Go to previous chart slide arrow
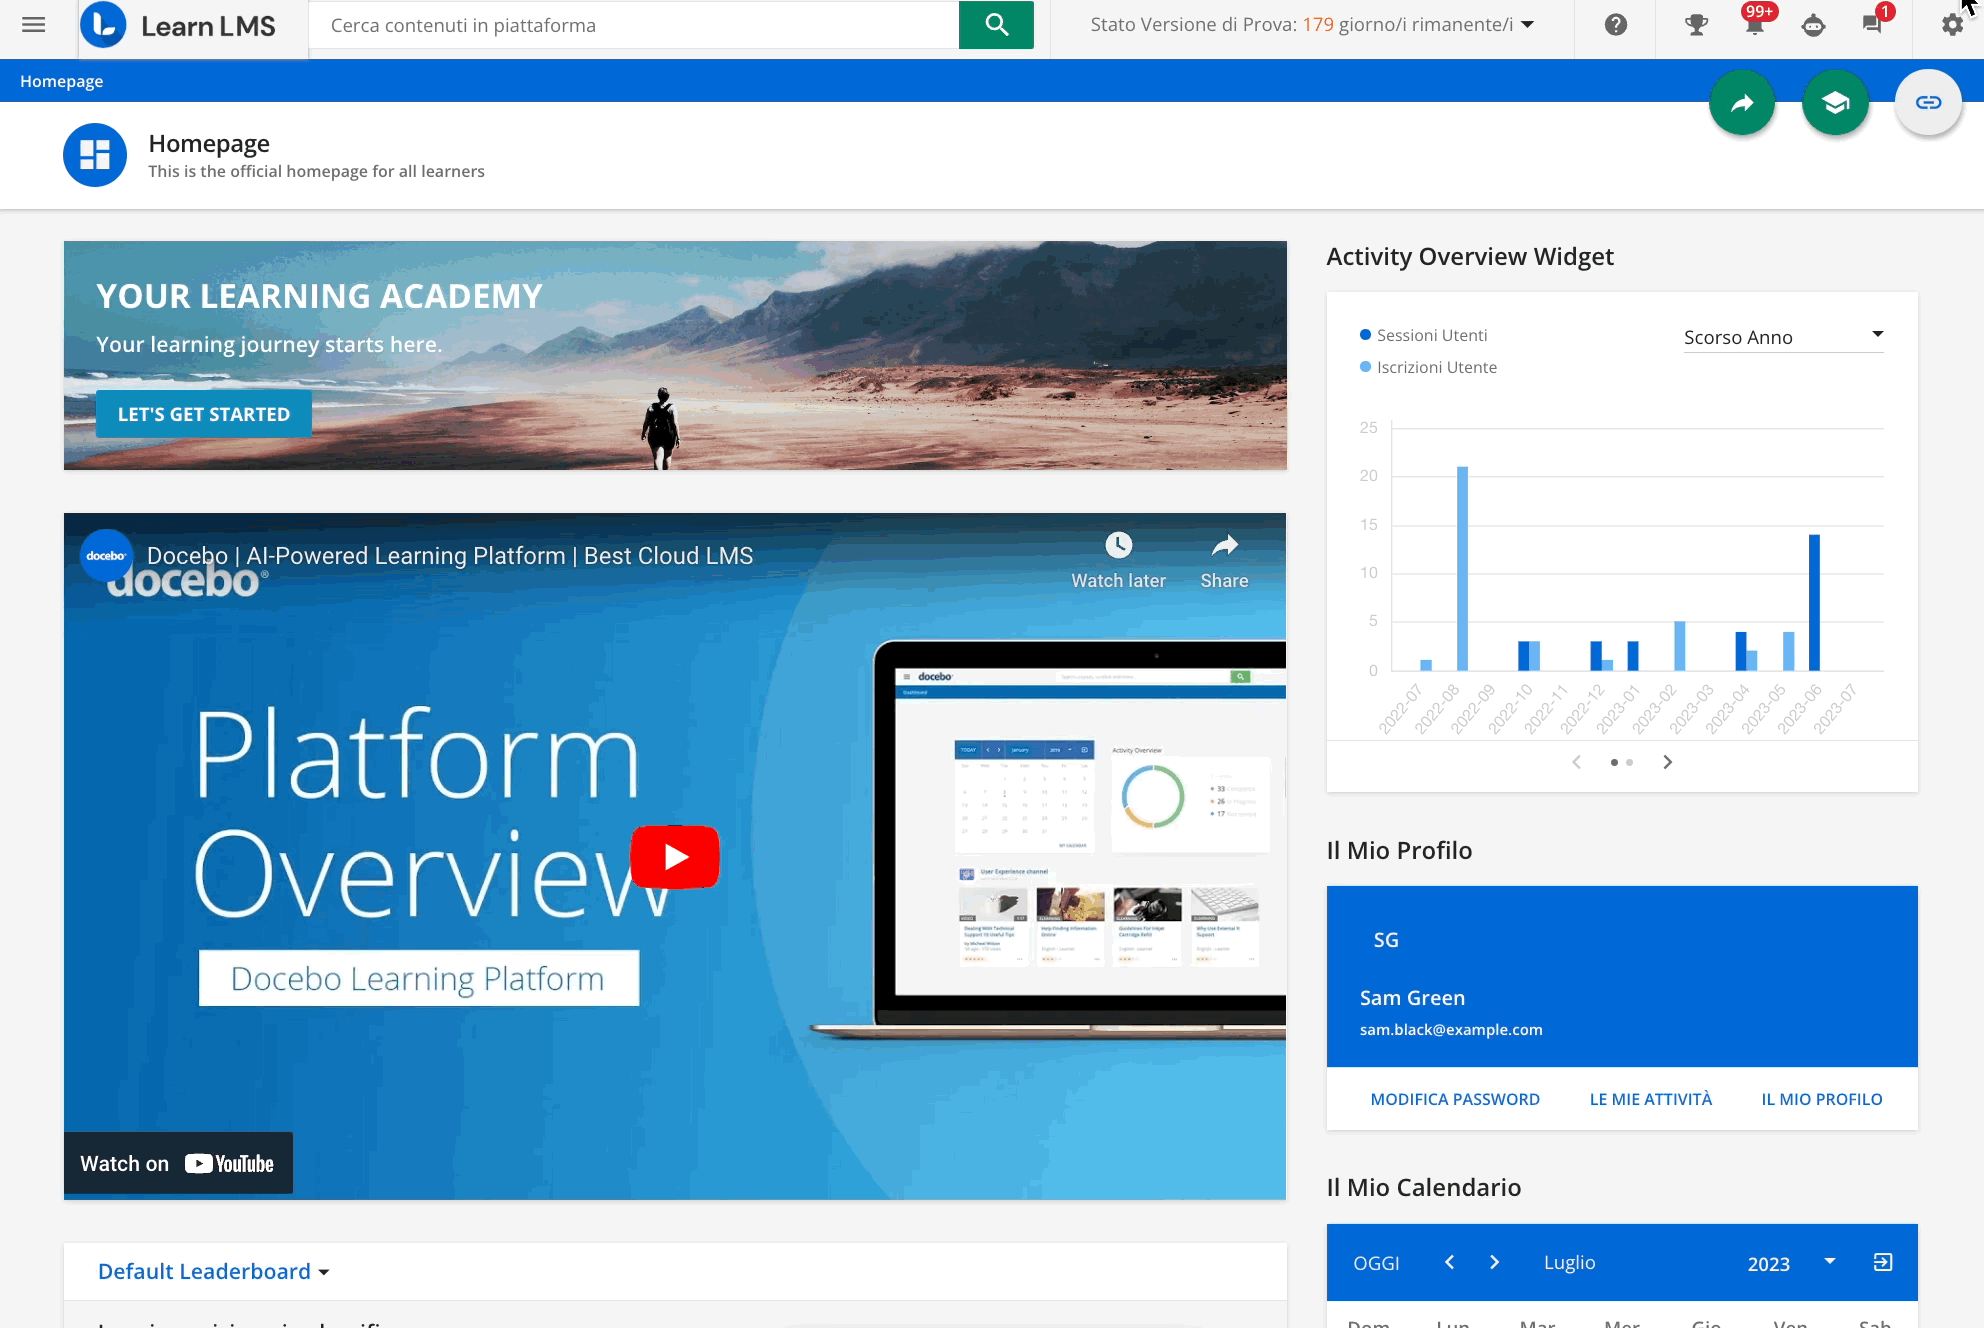 click(1577, 762)
